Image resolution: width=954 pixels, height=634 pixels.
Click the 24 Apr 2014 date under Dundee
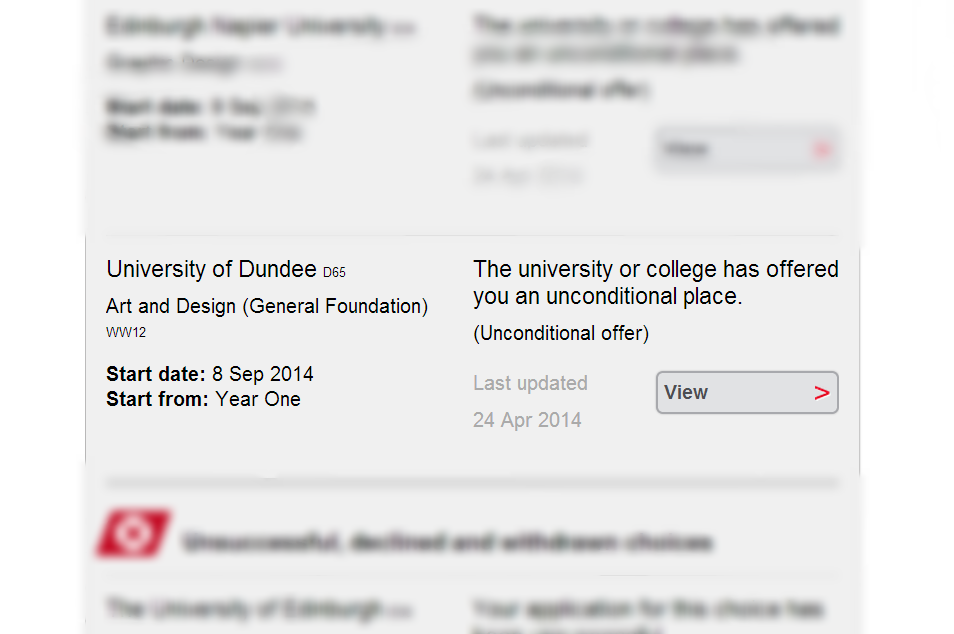[527, 420]
